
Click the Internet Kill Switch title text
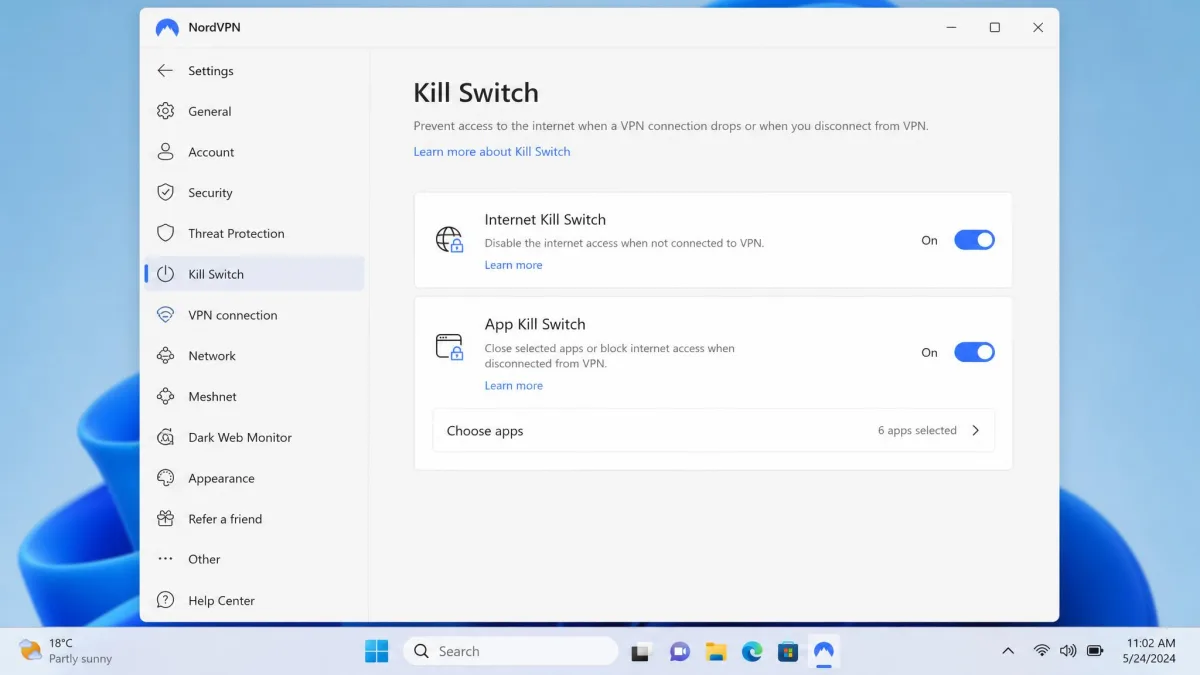[545, 220]
